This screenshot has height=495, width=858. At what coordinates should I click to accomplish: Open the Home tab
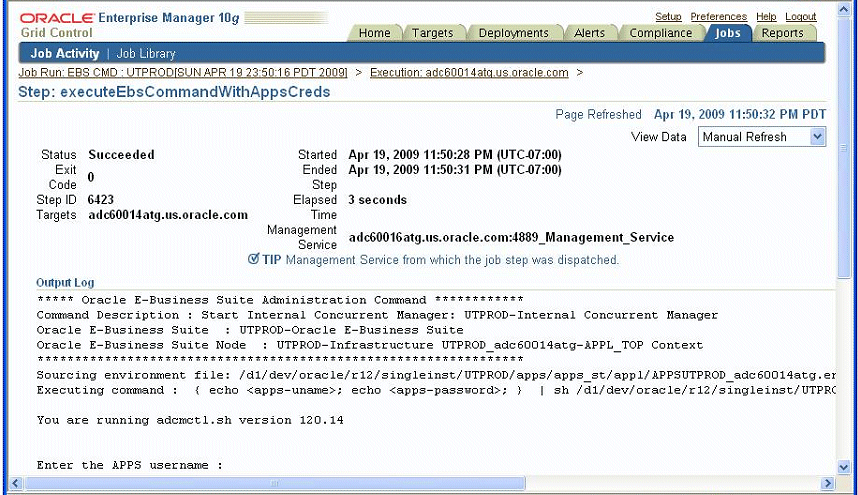pos(375,33)
